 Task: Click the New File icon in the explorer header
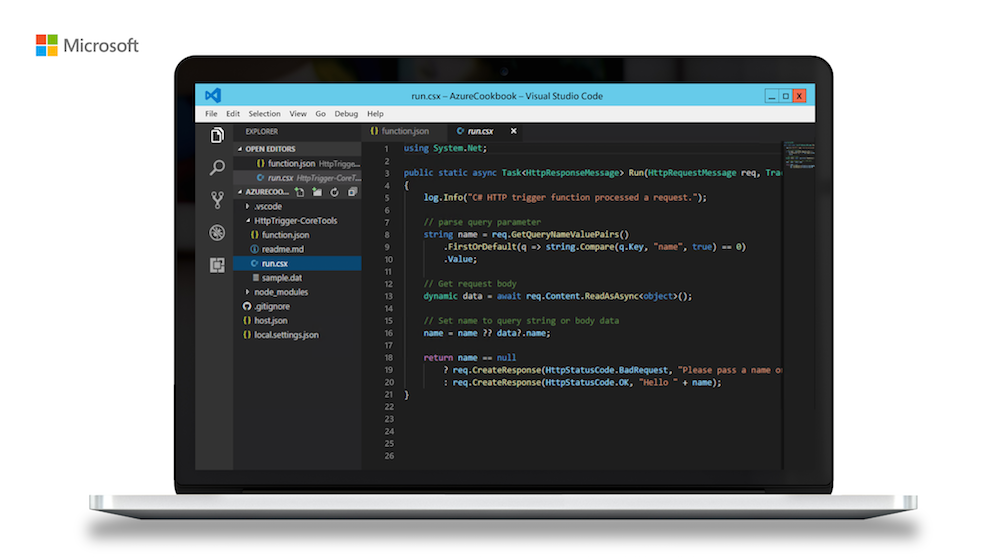(x=300, y=192)
